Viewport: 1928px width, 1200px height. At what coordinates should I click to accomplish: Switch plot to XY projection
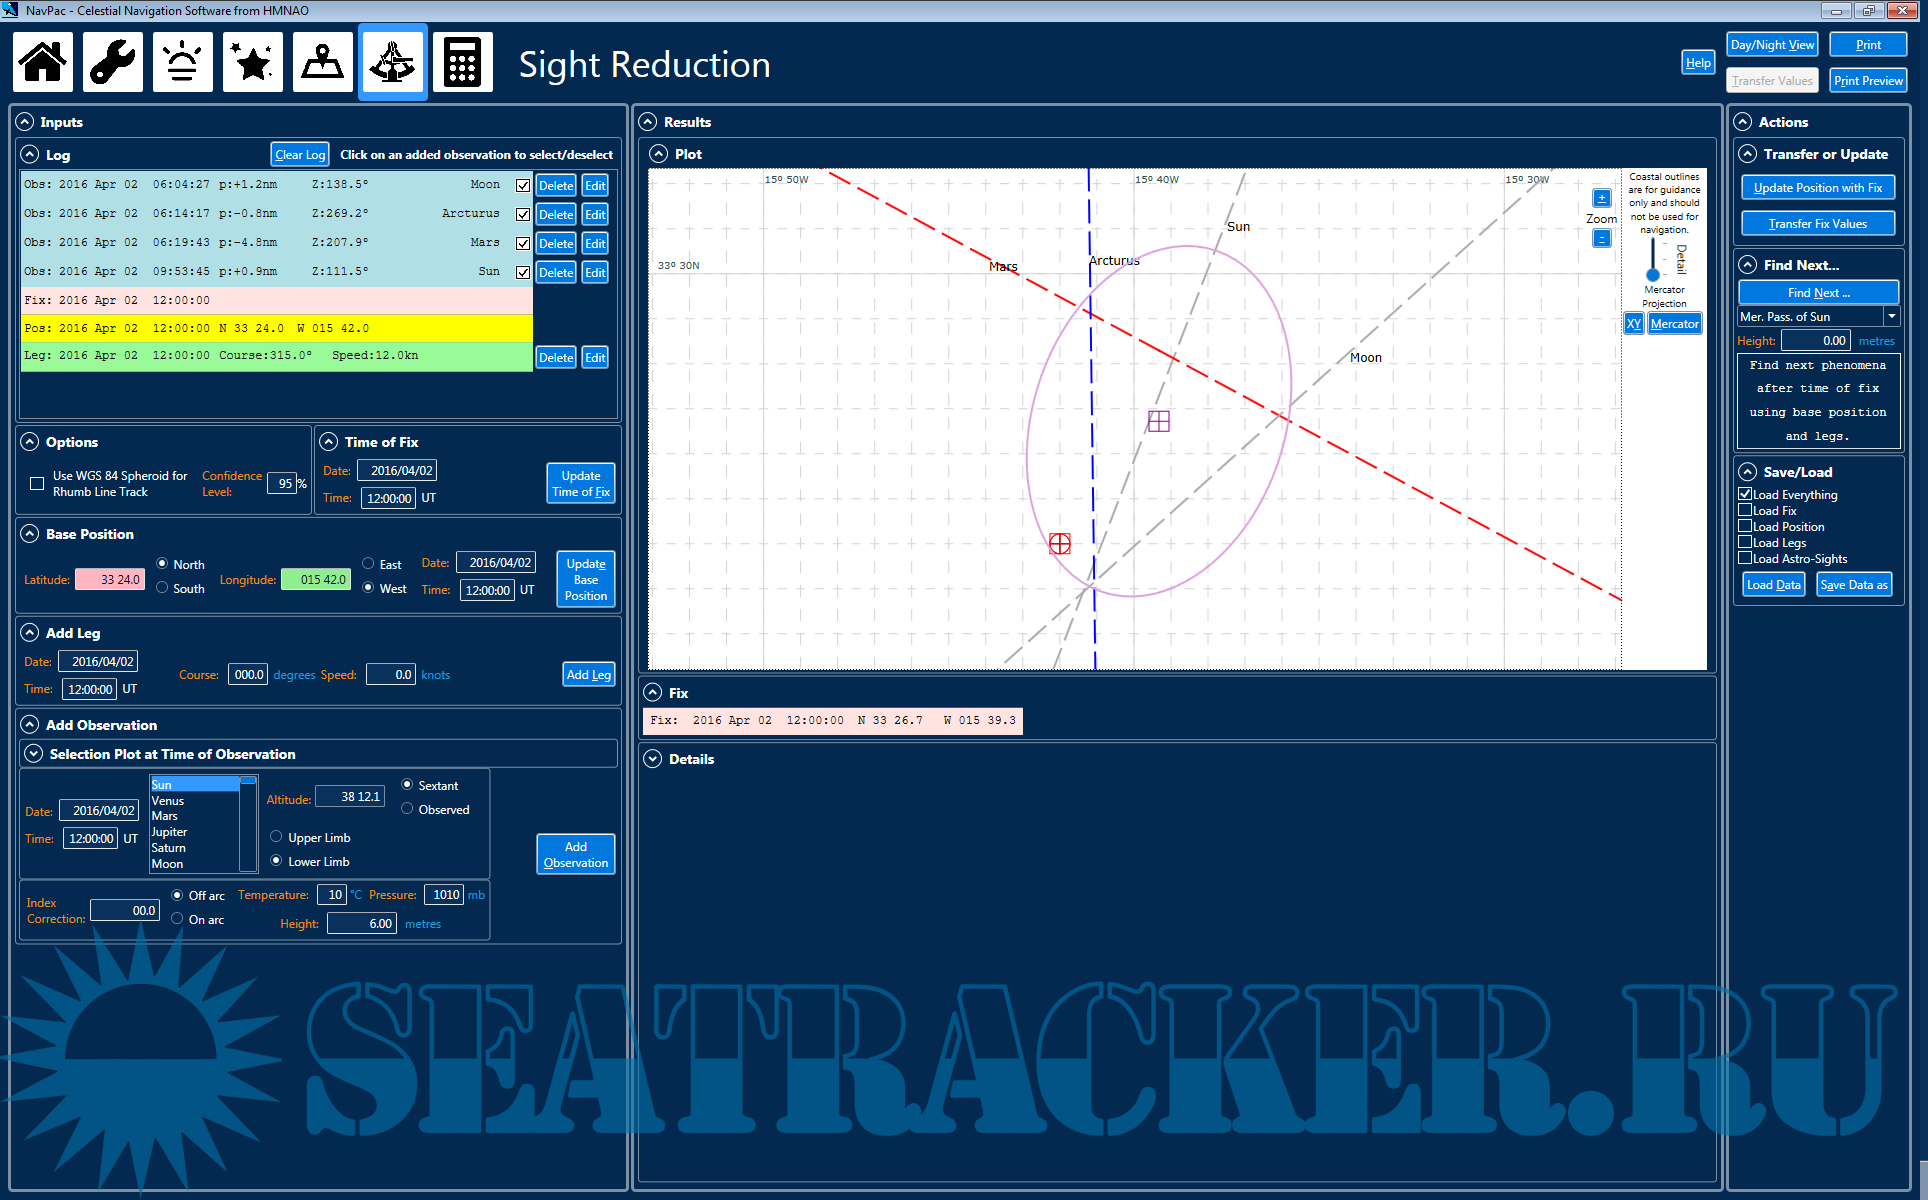pyautogui.click(x=1633, y=324)
